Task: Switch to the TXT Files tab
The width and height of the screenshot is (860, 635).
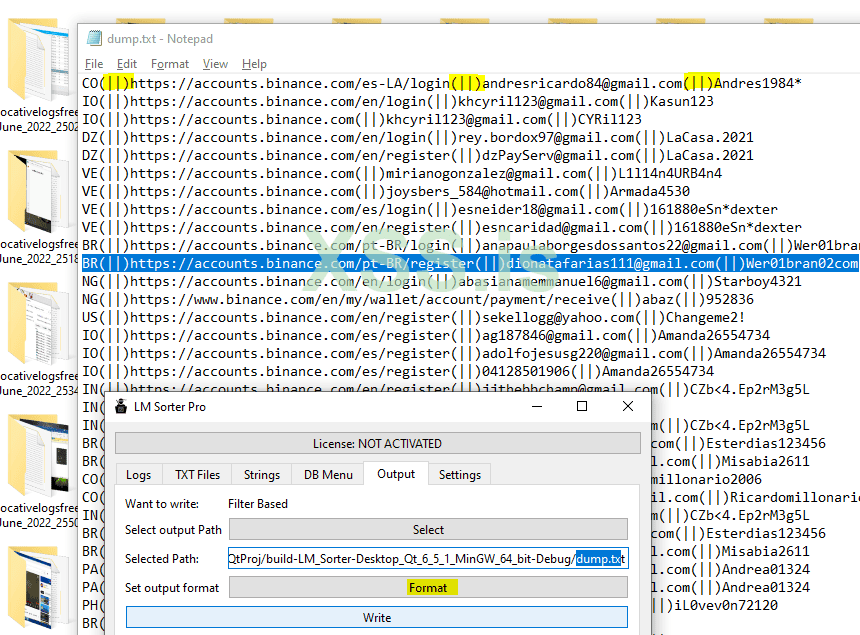Action: pyautogui.click(x=197, y=475)
